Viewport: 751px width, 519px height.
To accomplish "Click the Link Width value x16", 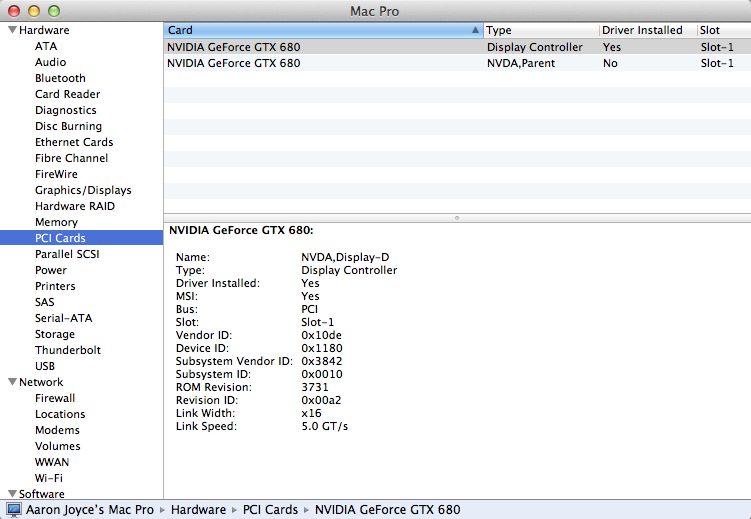I will (x=311, y=413).
